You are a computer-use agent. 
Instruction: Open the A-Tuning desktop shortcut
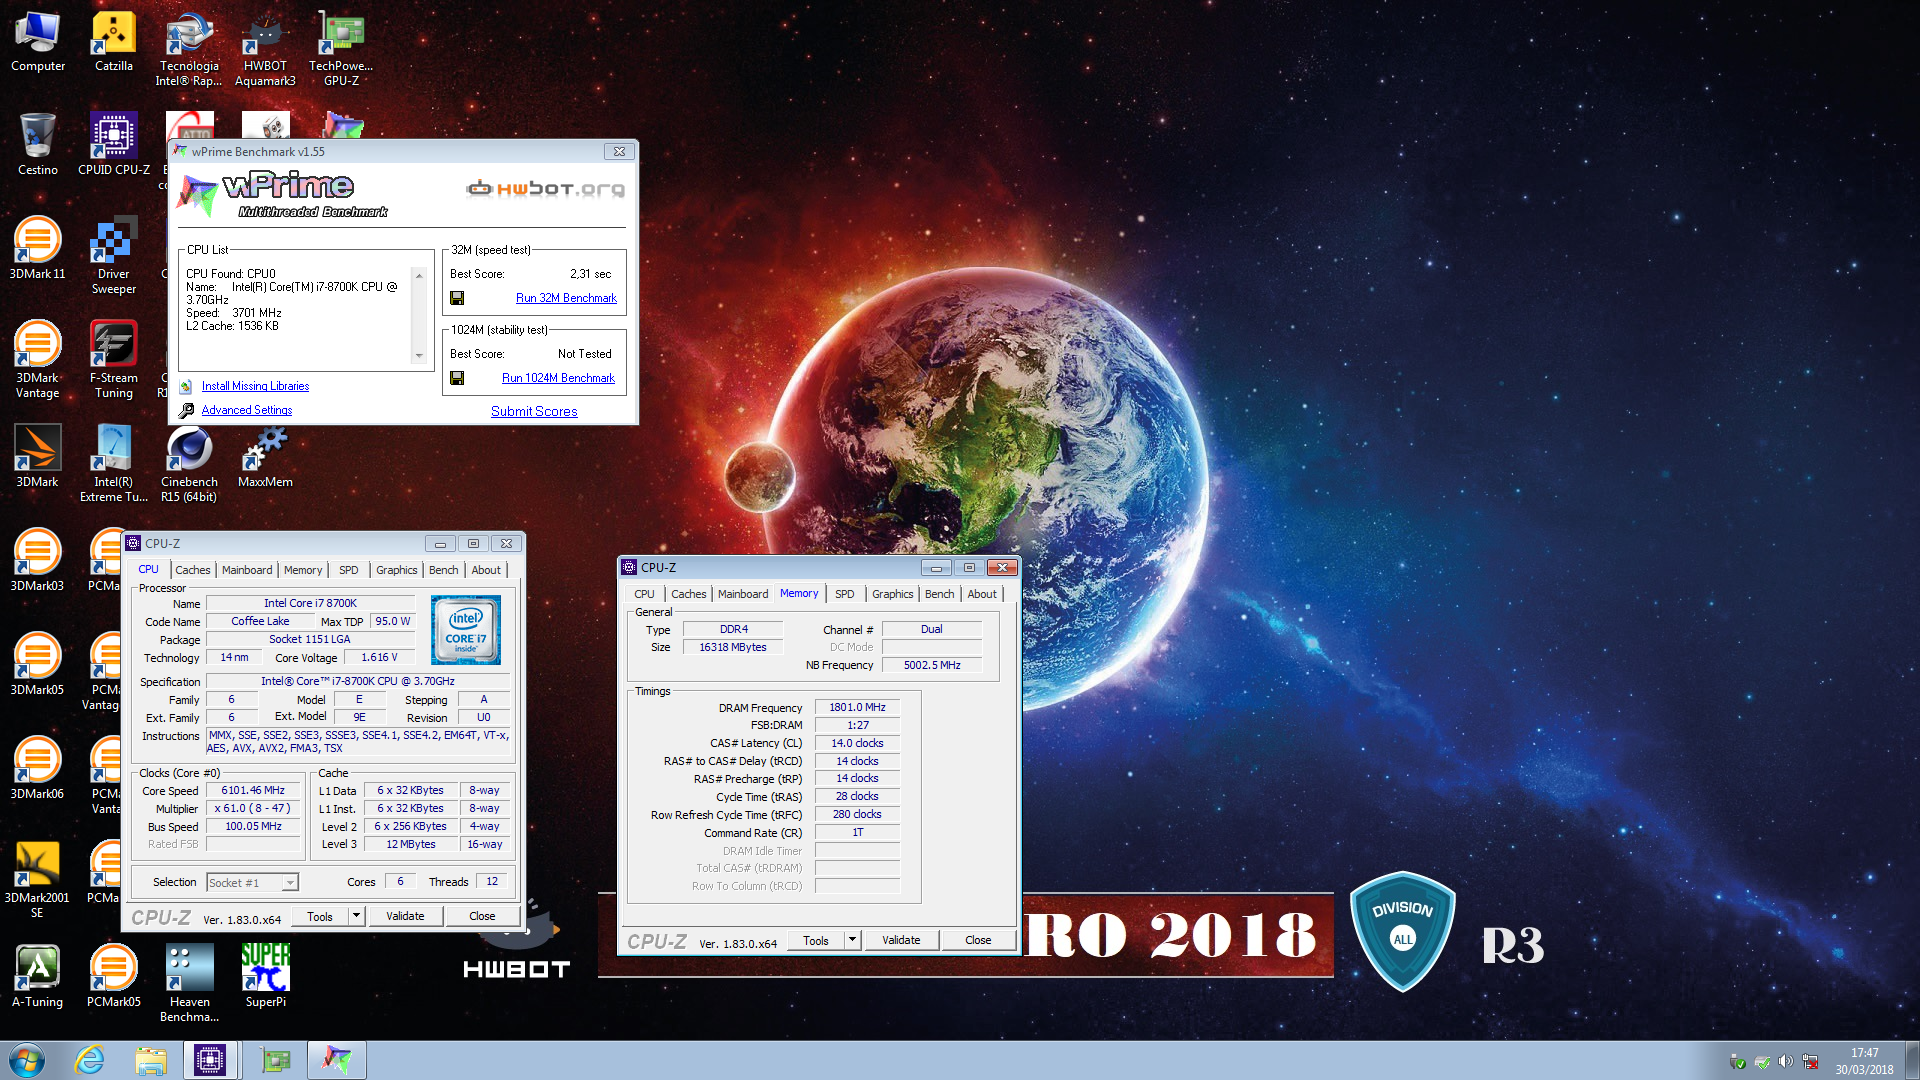click(x=38, y=976)
